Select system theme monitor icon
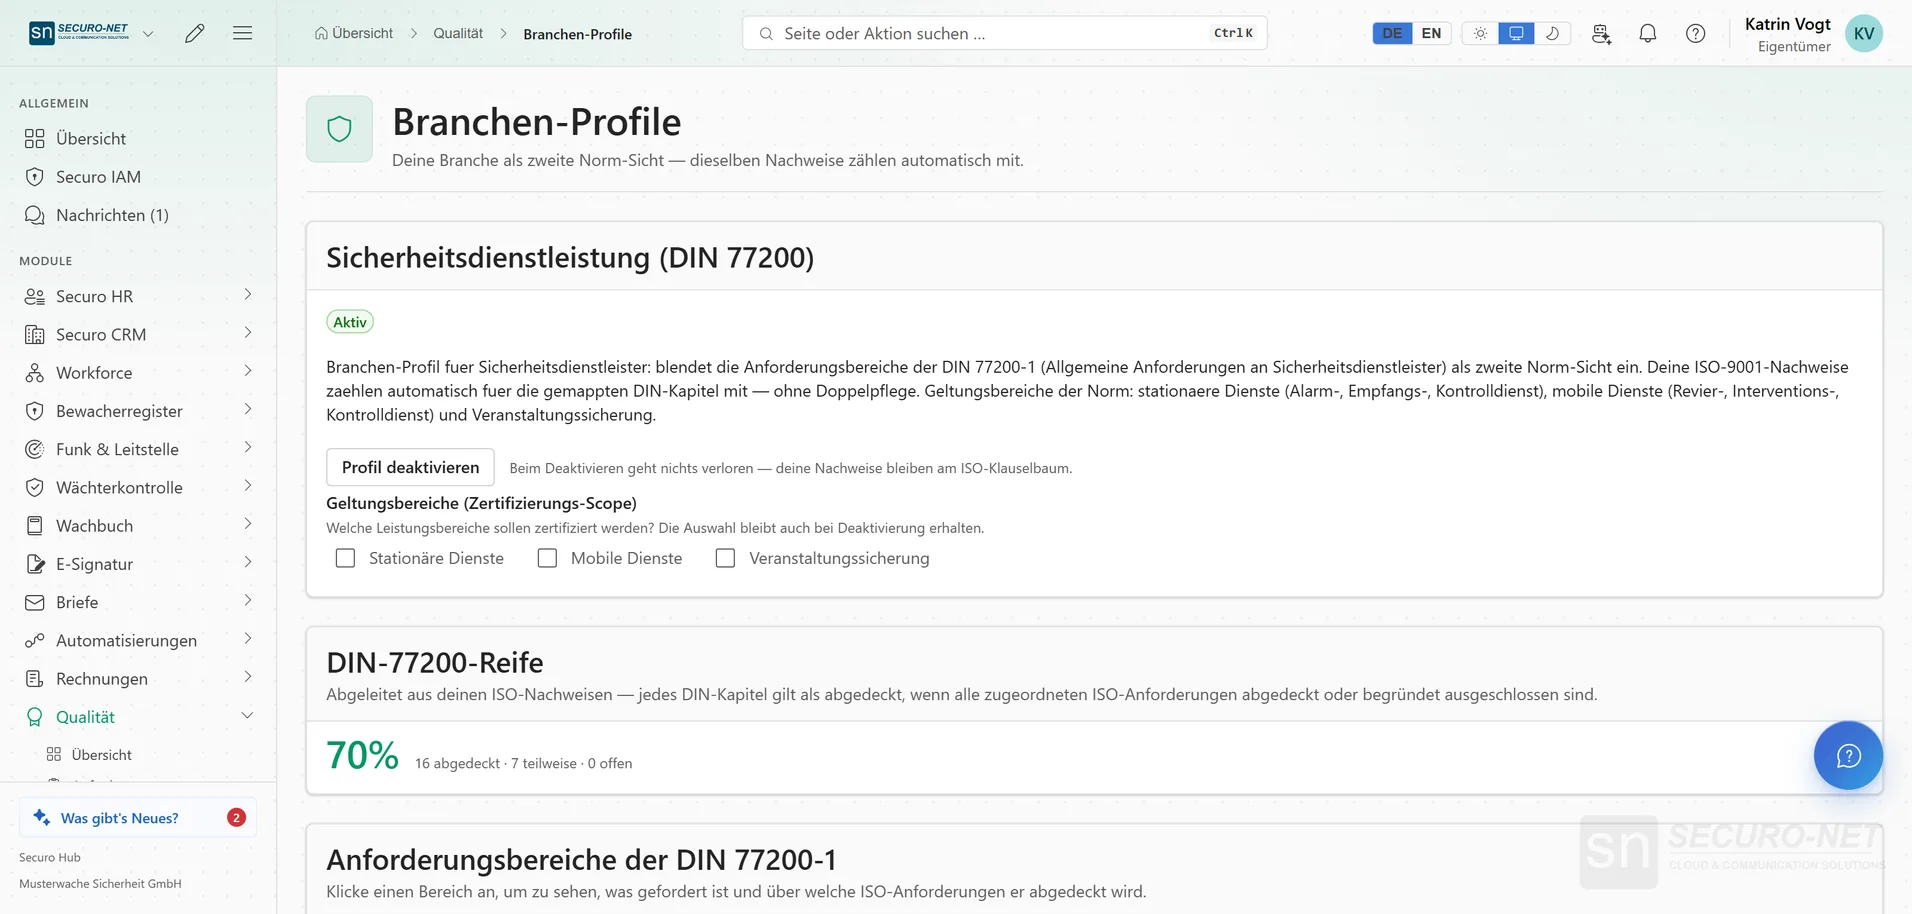Screen dimensions: 1912x914 (x=1516, y=33)
